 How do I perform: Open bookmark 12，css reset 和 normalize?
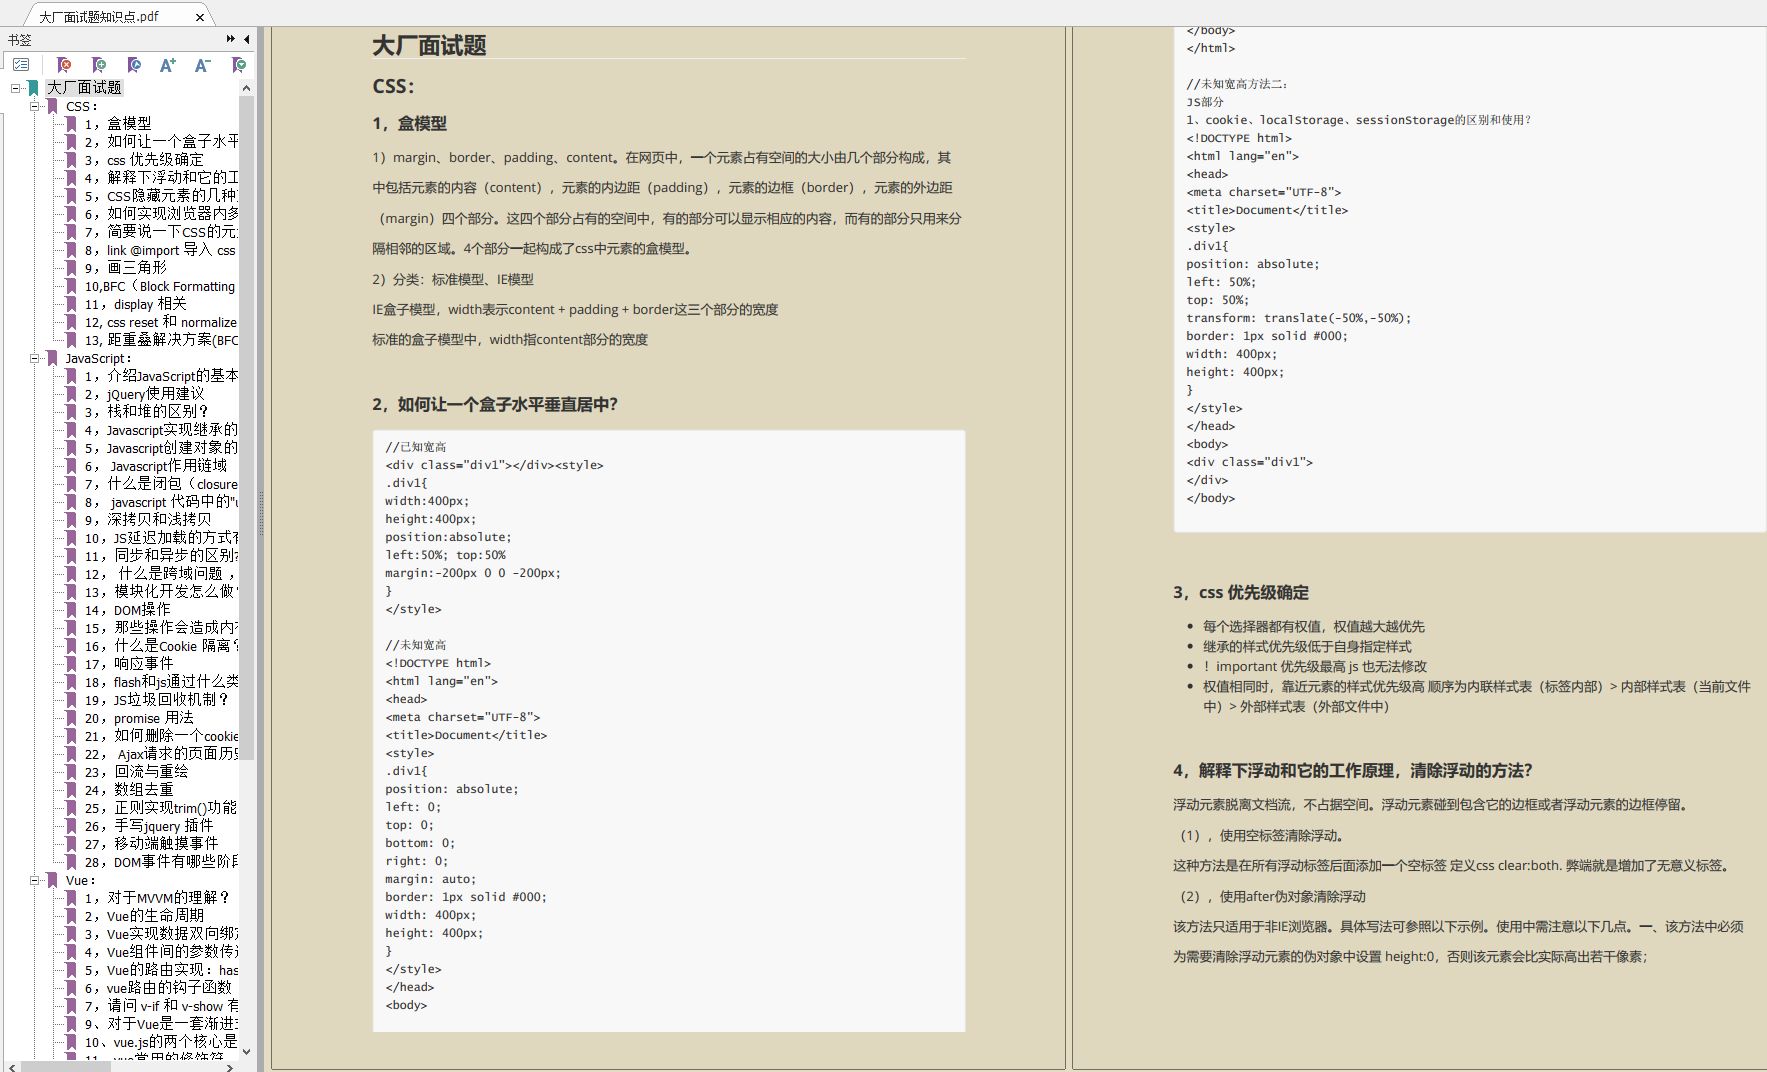(x=161, y=322)
